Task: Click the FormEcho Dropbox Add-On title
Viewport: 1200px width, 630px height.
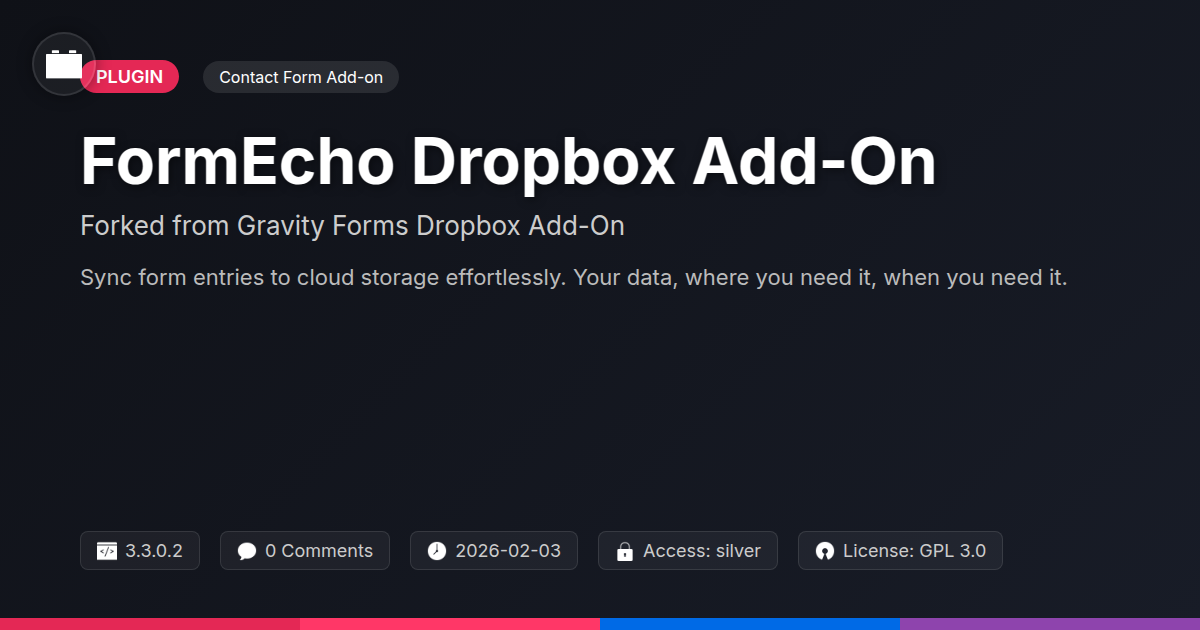Action: tap(508, 161)
